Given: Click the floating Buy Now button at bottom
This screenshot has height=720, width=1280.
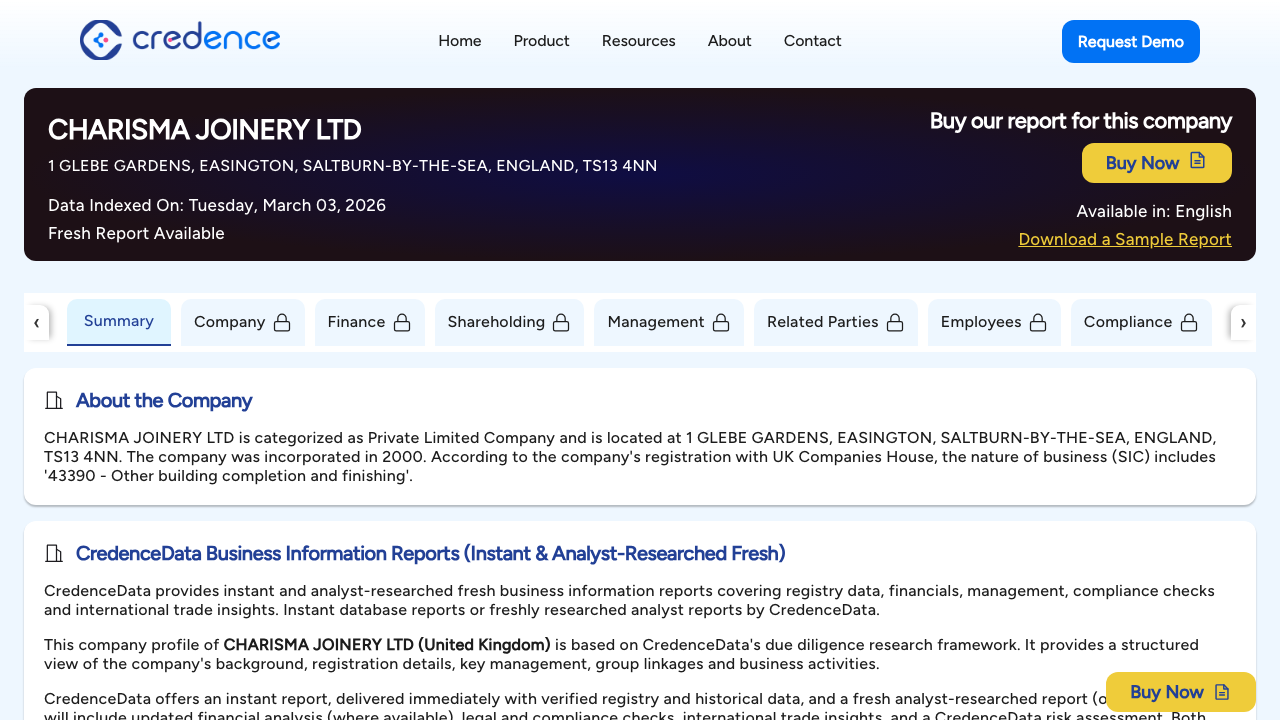Looking at the screenshot, I should [1180, 691].
